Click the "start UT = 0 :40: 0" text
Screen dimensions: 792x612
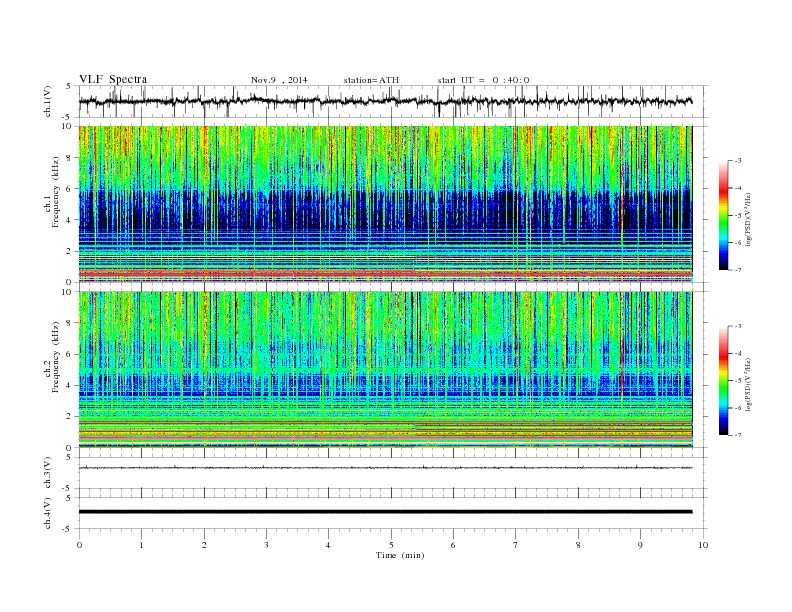point(483,80)
